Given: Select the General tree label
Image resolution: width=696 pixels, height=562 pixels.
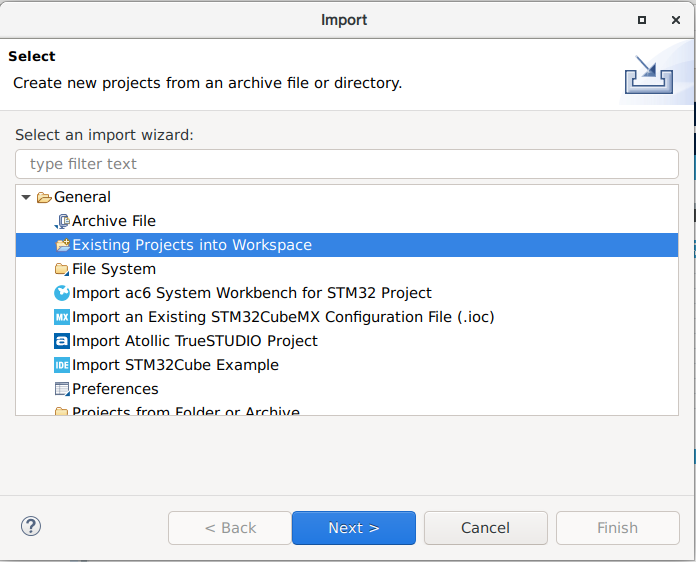Looking at the screenshot, I should point(82,197).
